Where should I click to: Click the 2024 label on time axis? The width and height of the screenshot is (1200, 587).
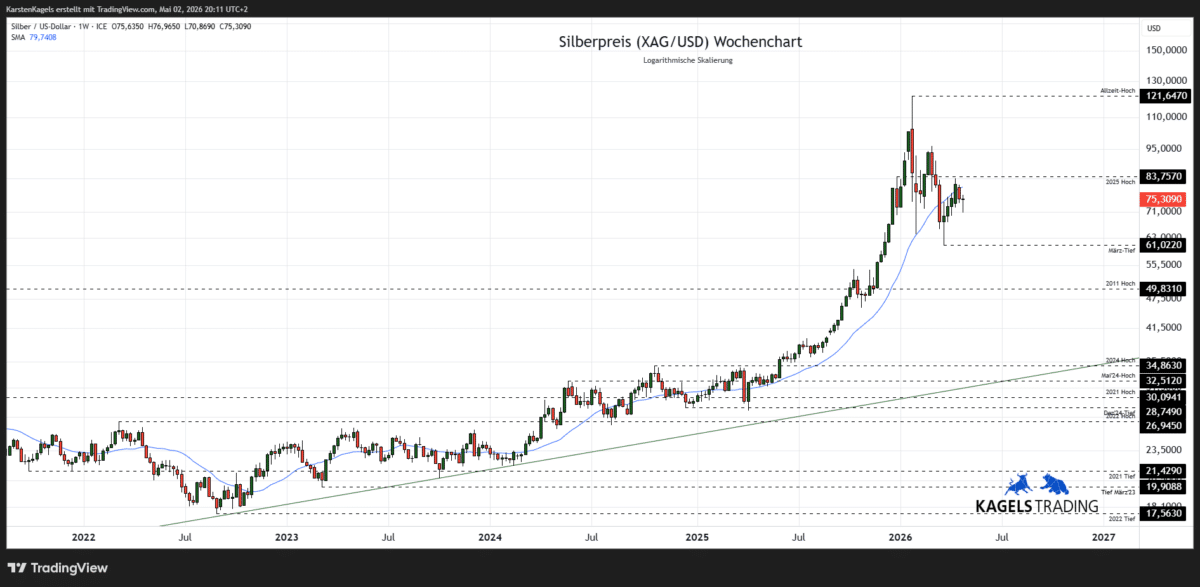(x=490, y=537)
